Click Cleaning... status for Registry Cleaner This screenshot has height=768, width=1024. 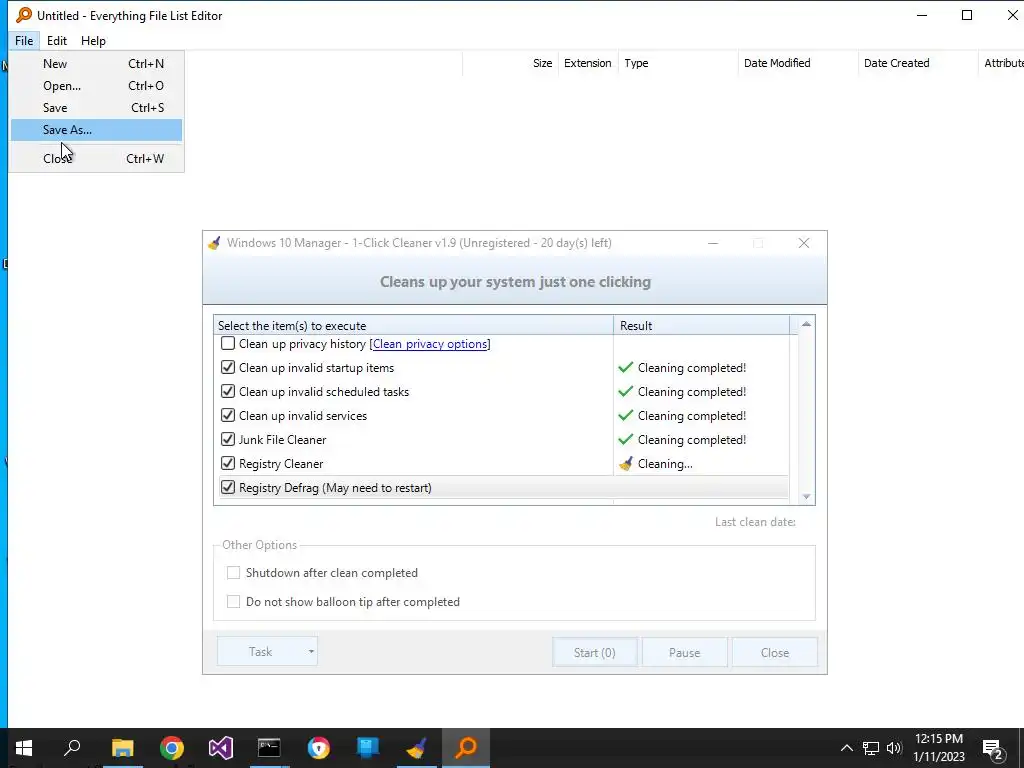point(665,464)
